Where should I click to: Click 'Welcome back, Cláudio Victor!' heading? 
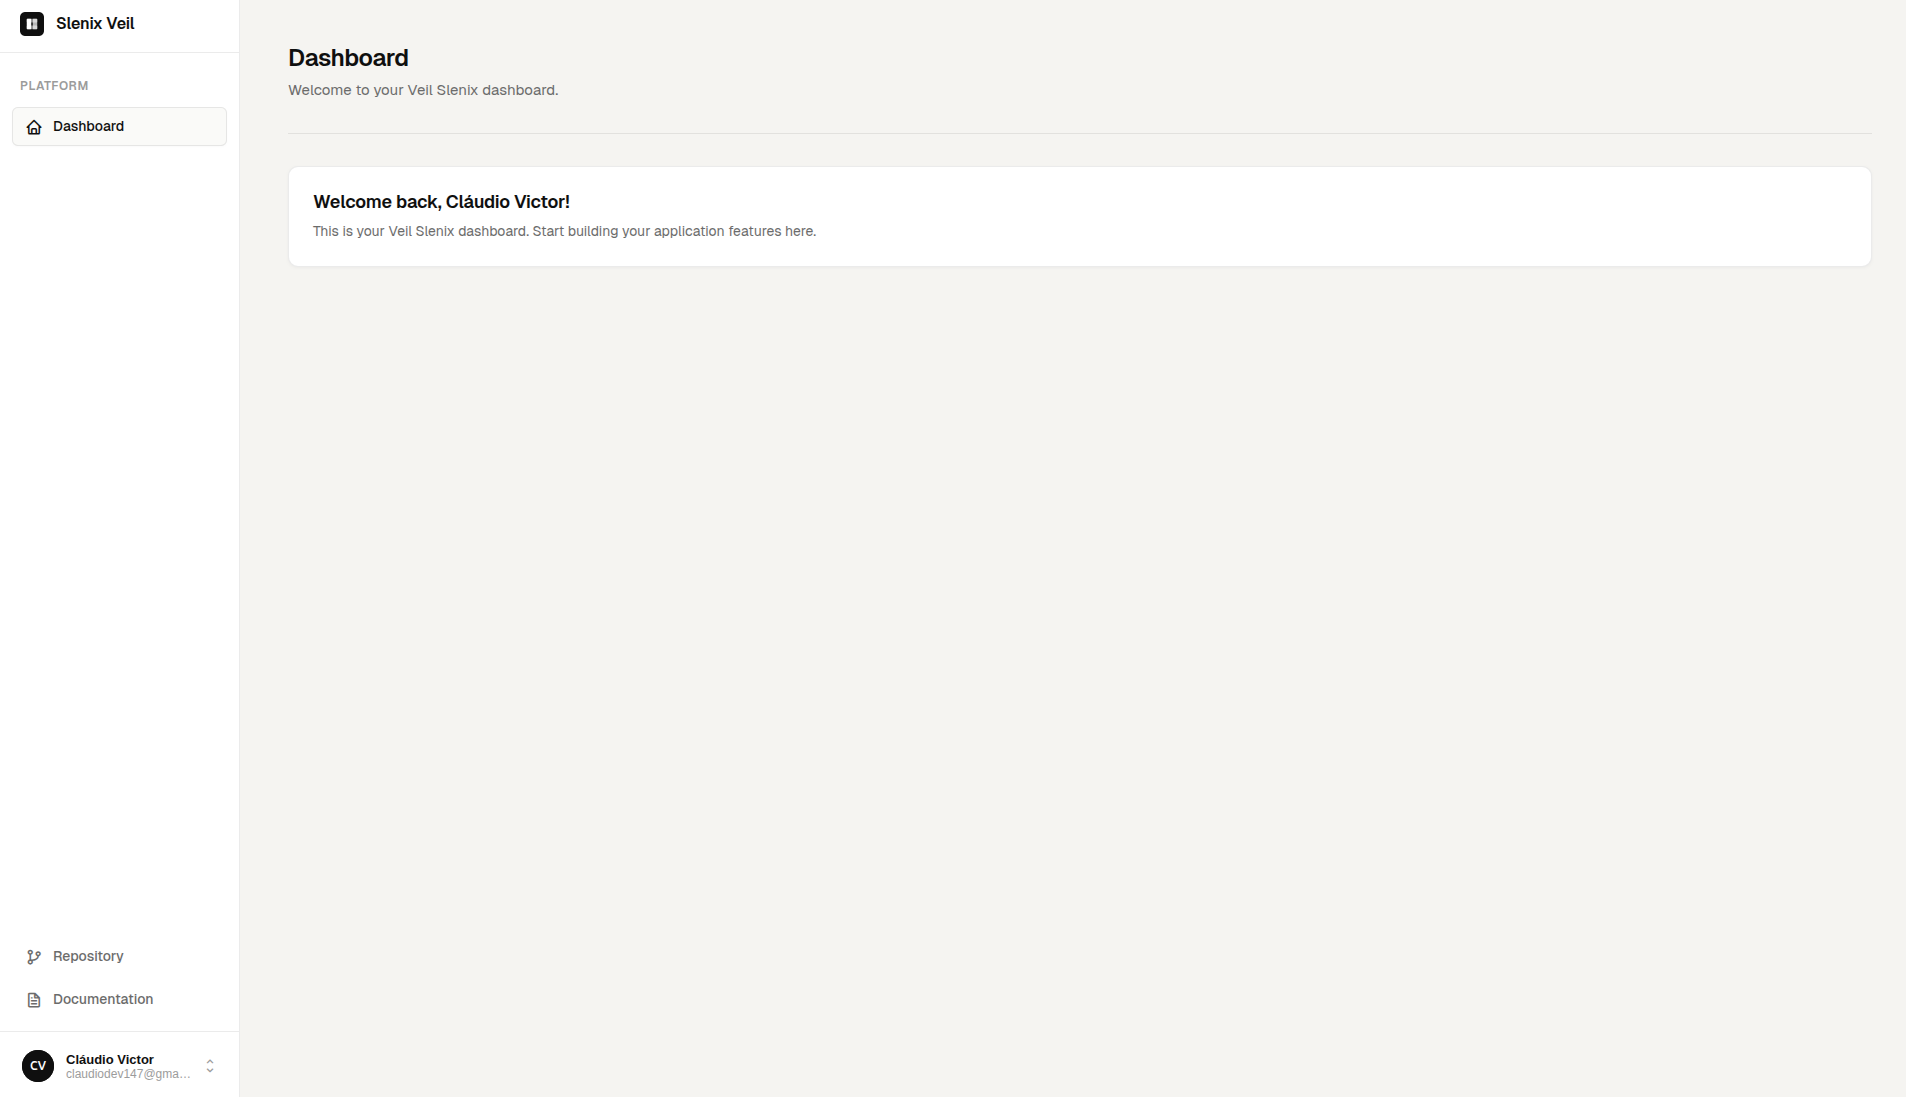(x=441, y=202)
